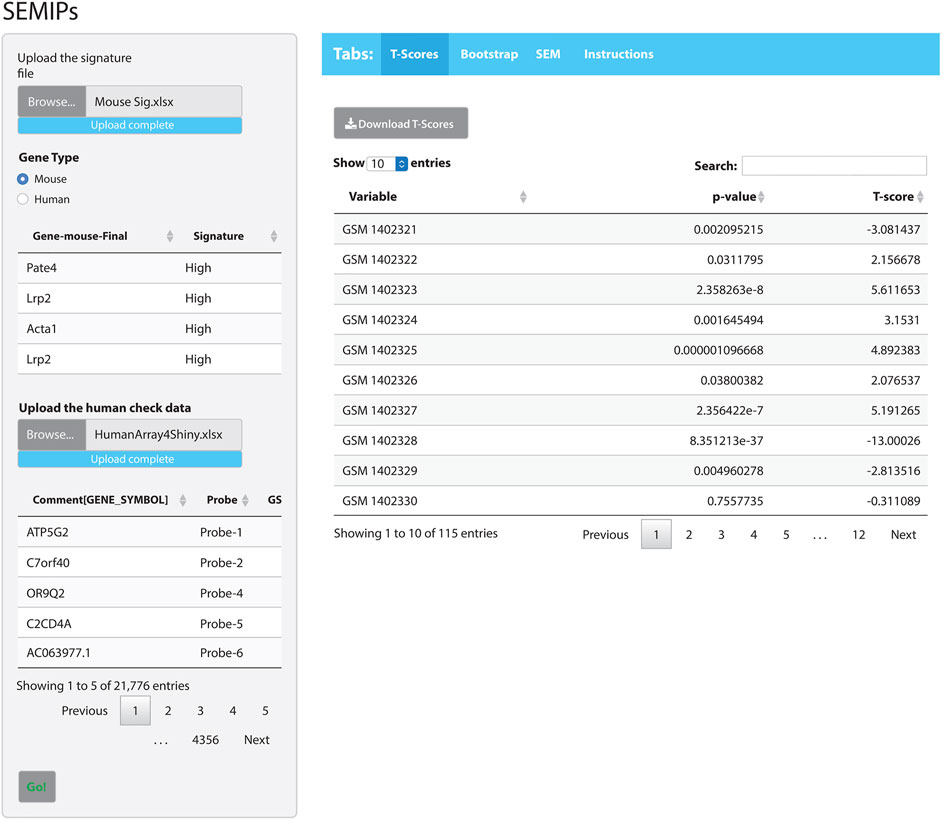This screenshot has width=941, height=820.
Task: Go to page 3 of human check data
Action: click(200, 711)
